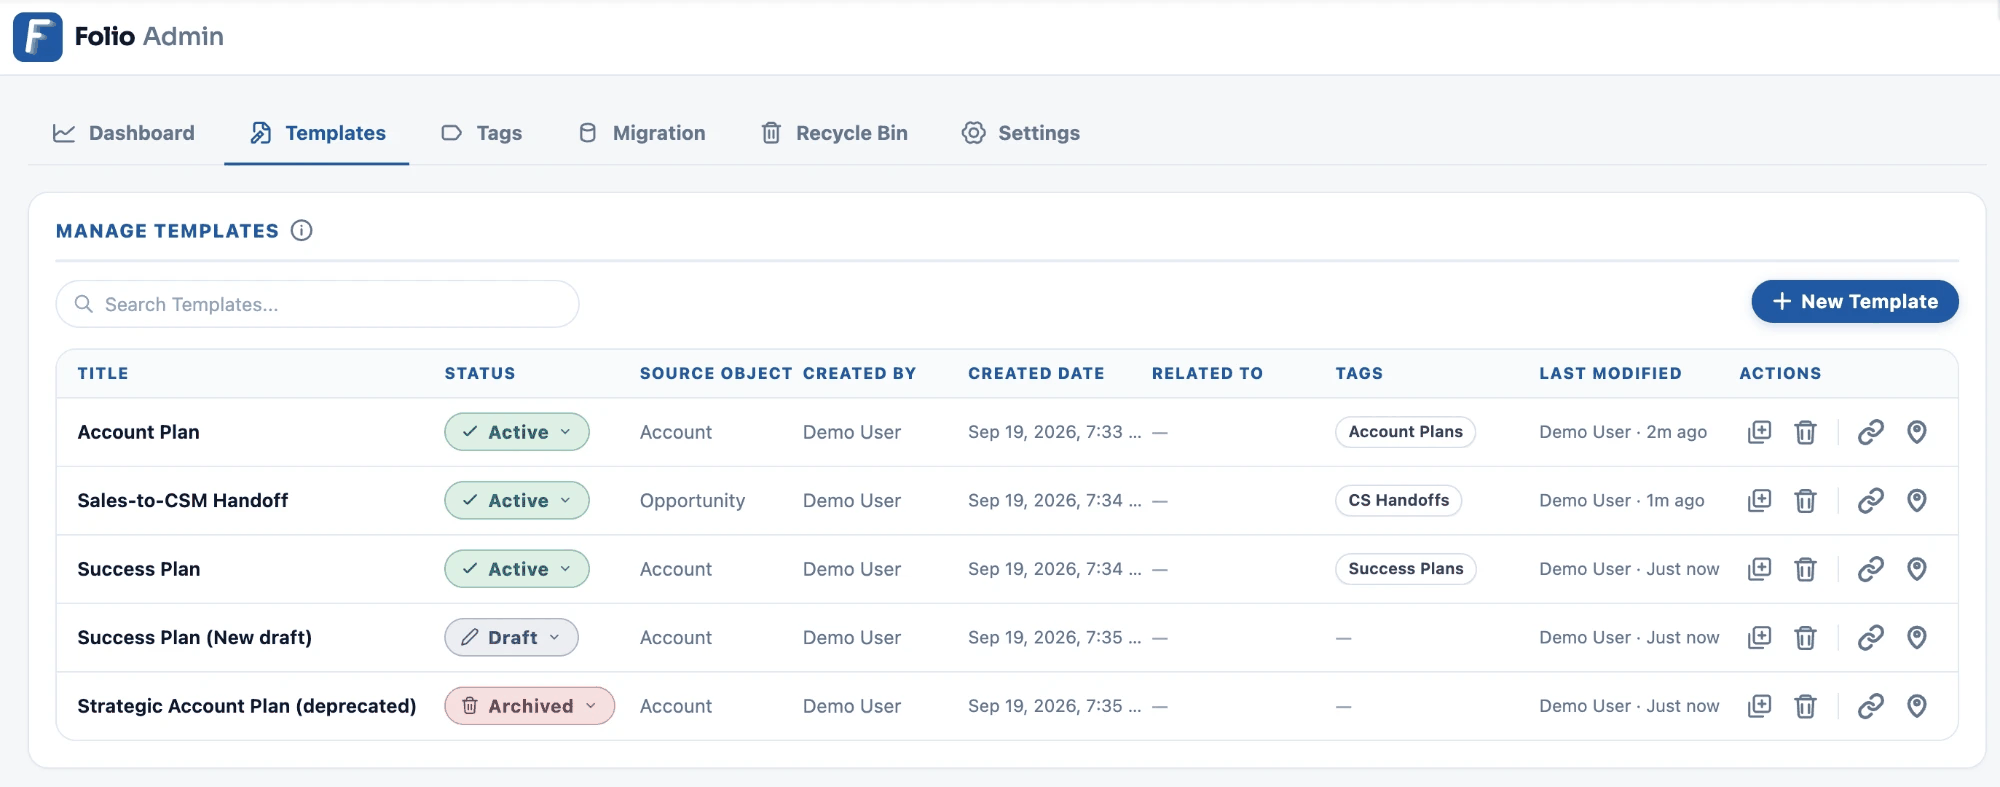Click the New Template button

coord(1855,301)
